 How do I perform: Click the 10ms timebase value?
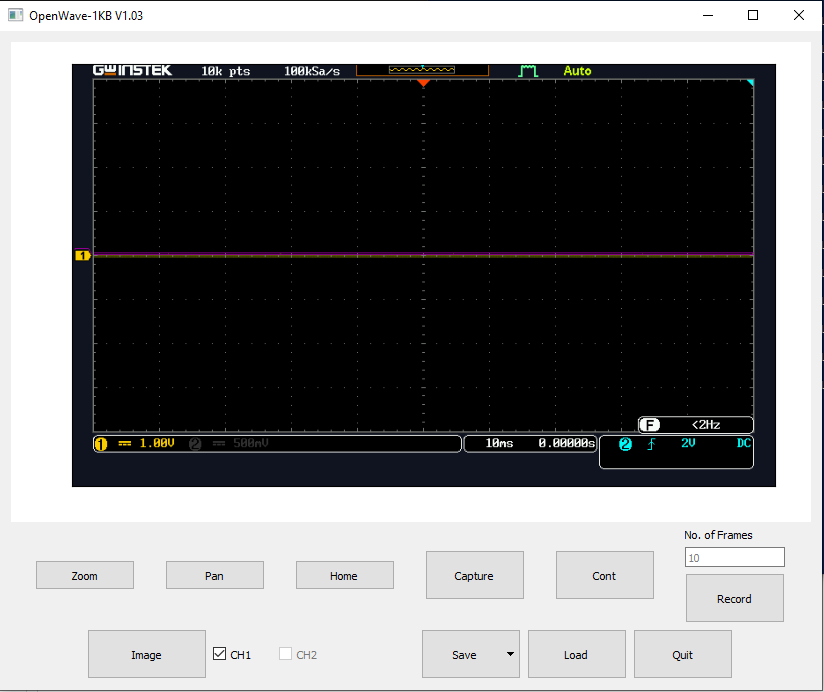(x=499, y=443)
